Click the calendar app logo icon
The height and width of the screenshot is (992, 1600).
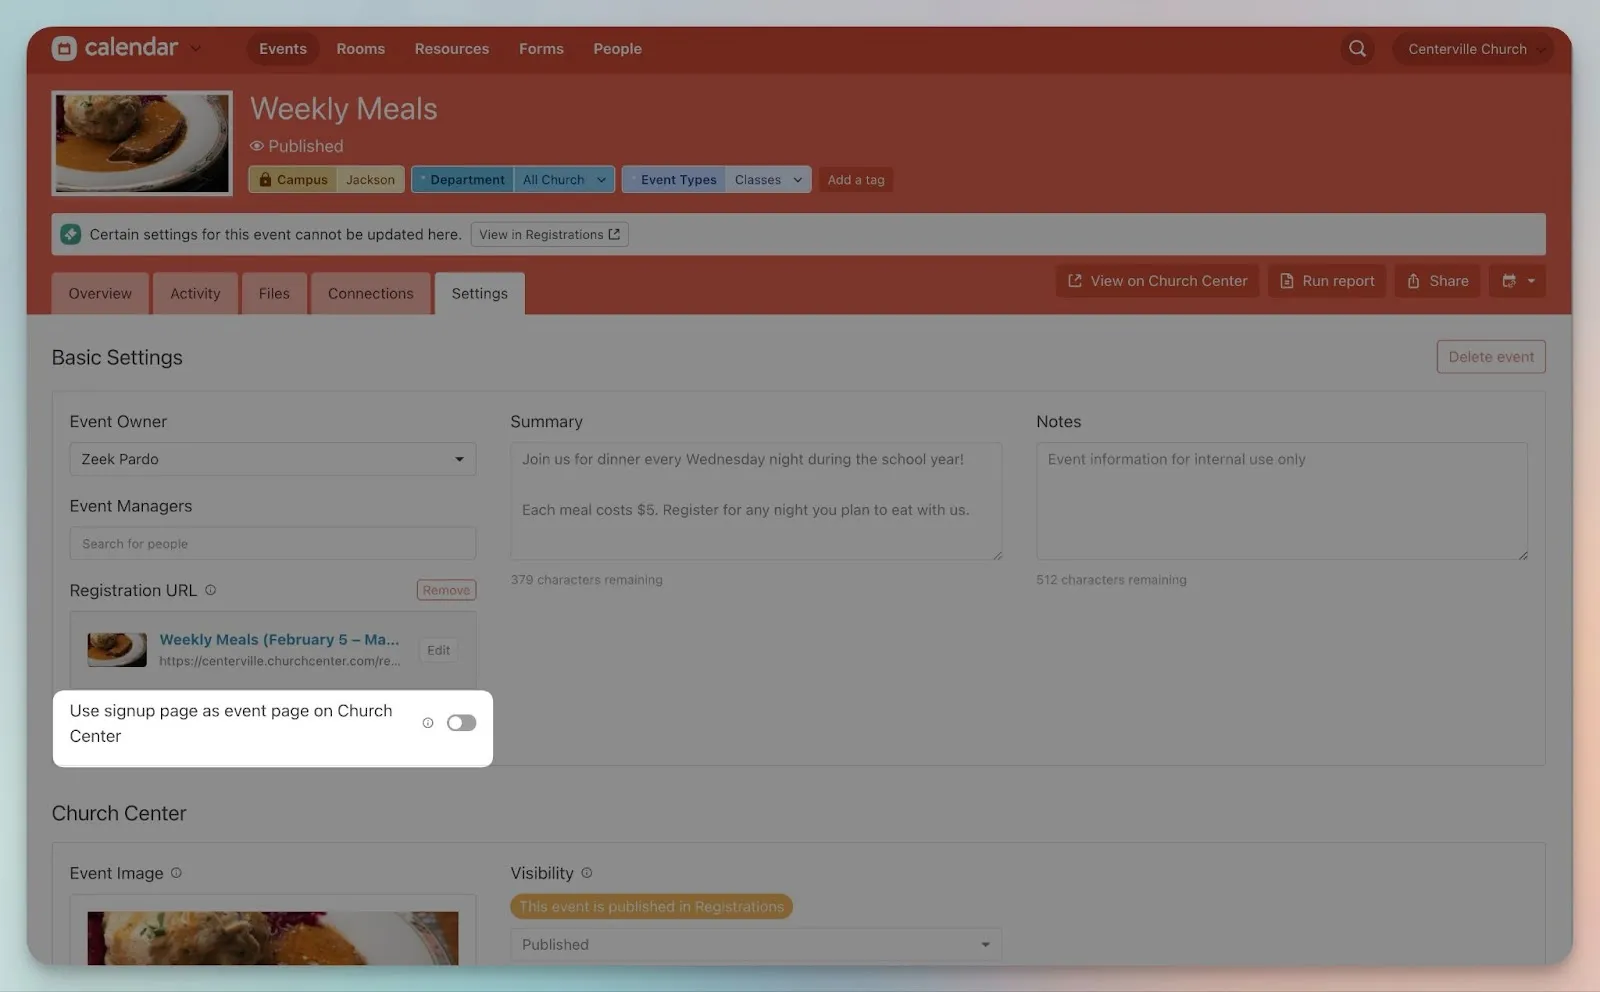(64, 48)
